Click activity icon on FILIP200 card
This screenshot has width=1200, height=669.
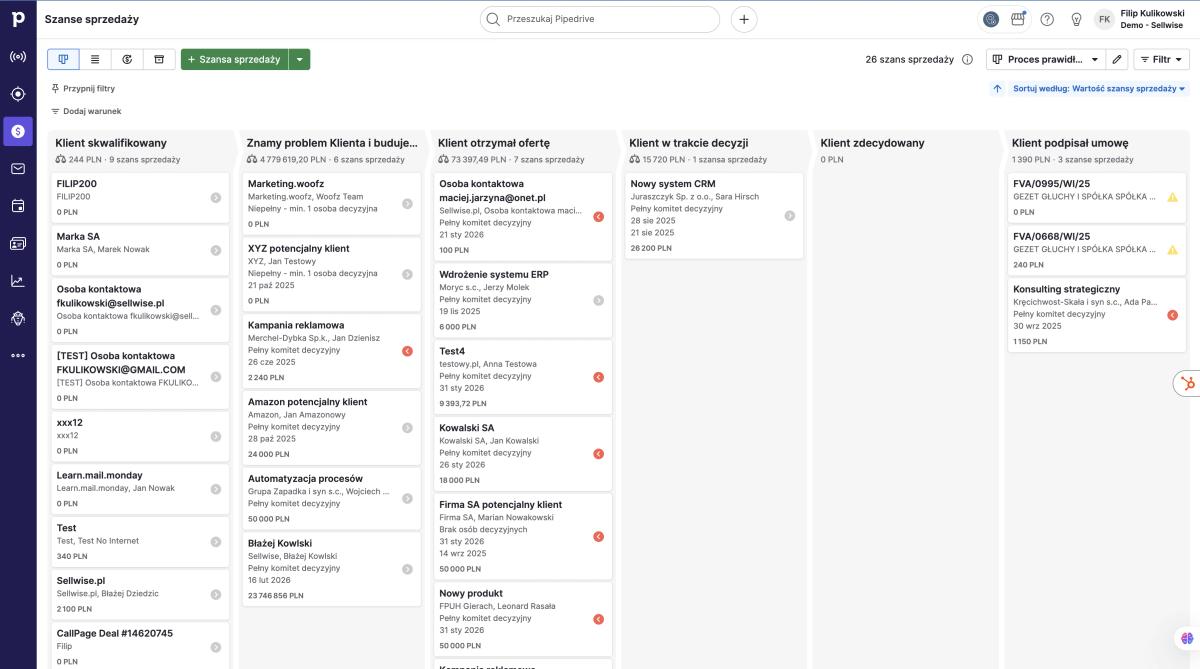click(x=216, y=198)
